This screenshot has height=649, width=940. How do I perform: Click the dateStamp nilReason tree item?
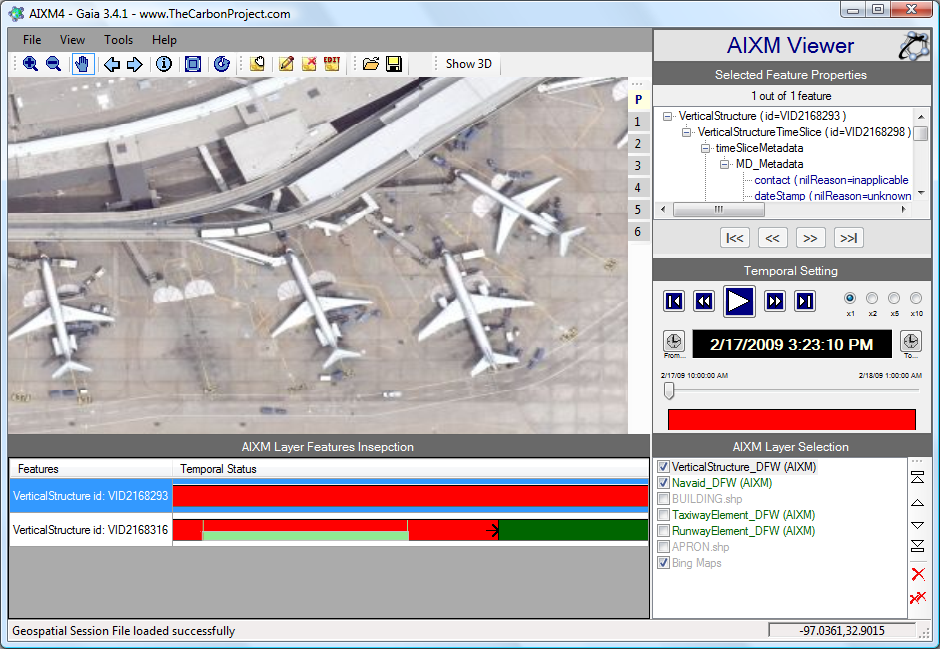pyautogui.click(x=833, y=196)
